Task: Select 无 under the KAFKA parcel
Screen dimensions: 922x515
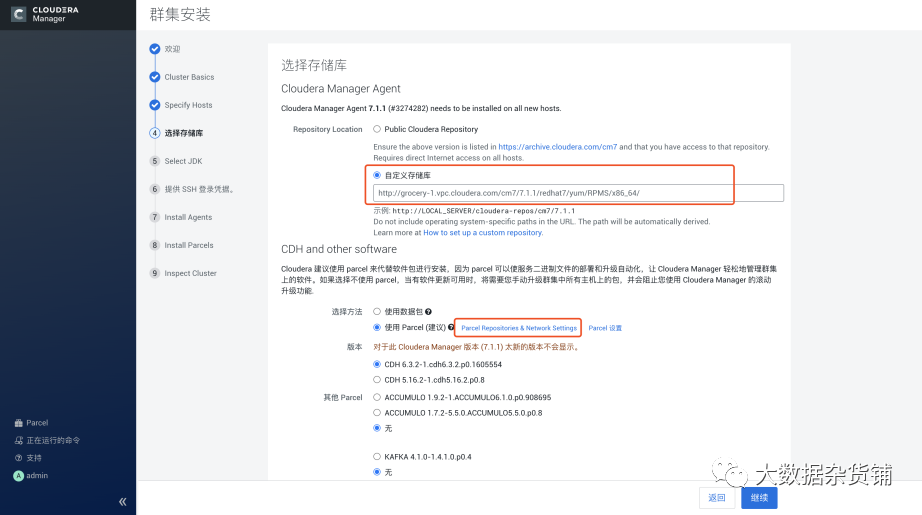Action: [377, 472]
